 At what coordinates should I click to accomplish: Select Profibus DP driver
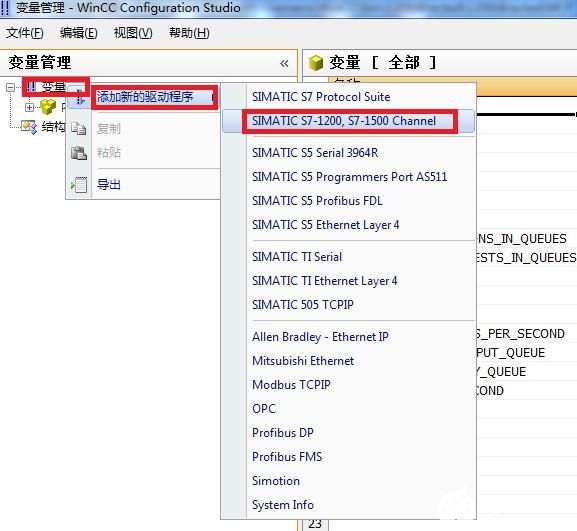pos(283,433)
